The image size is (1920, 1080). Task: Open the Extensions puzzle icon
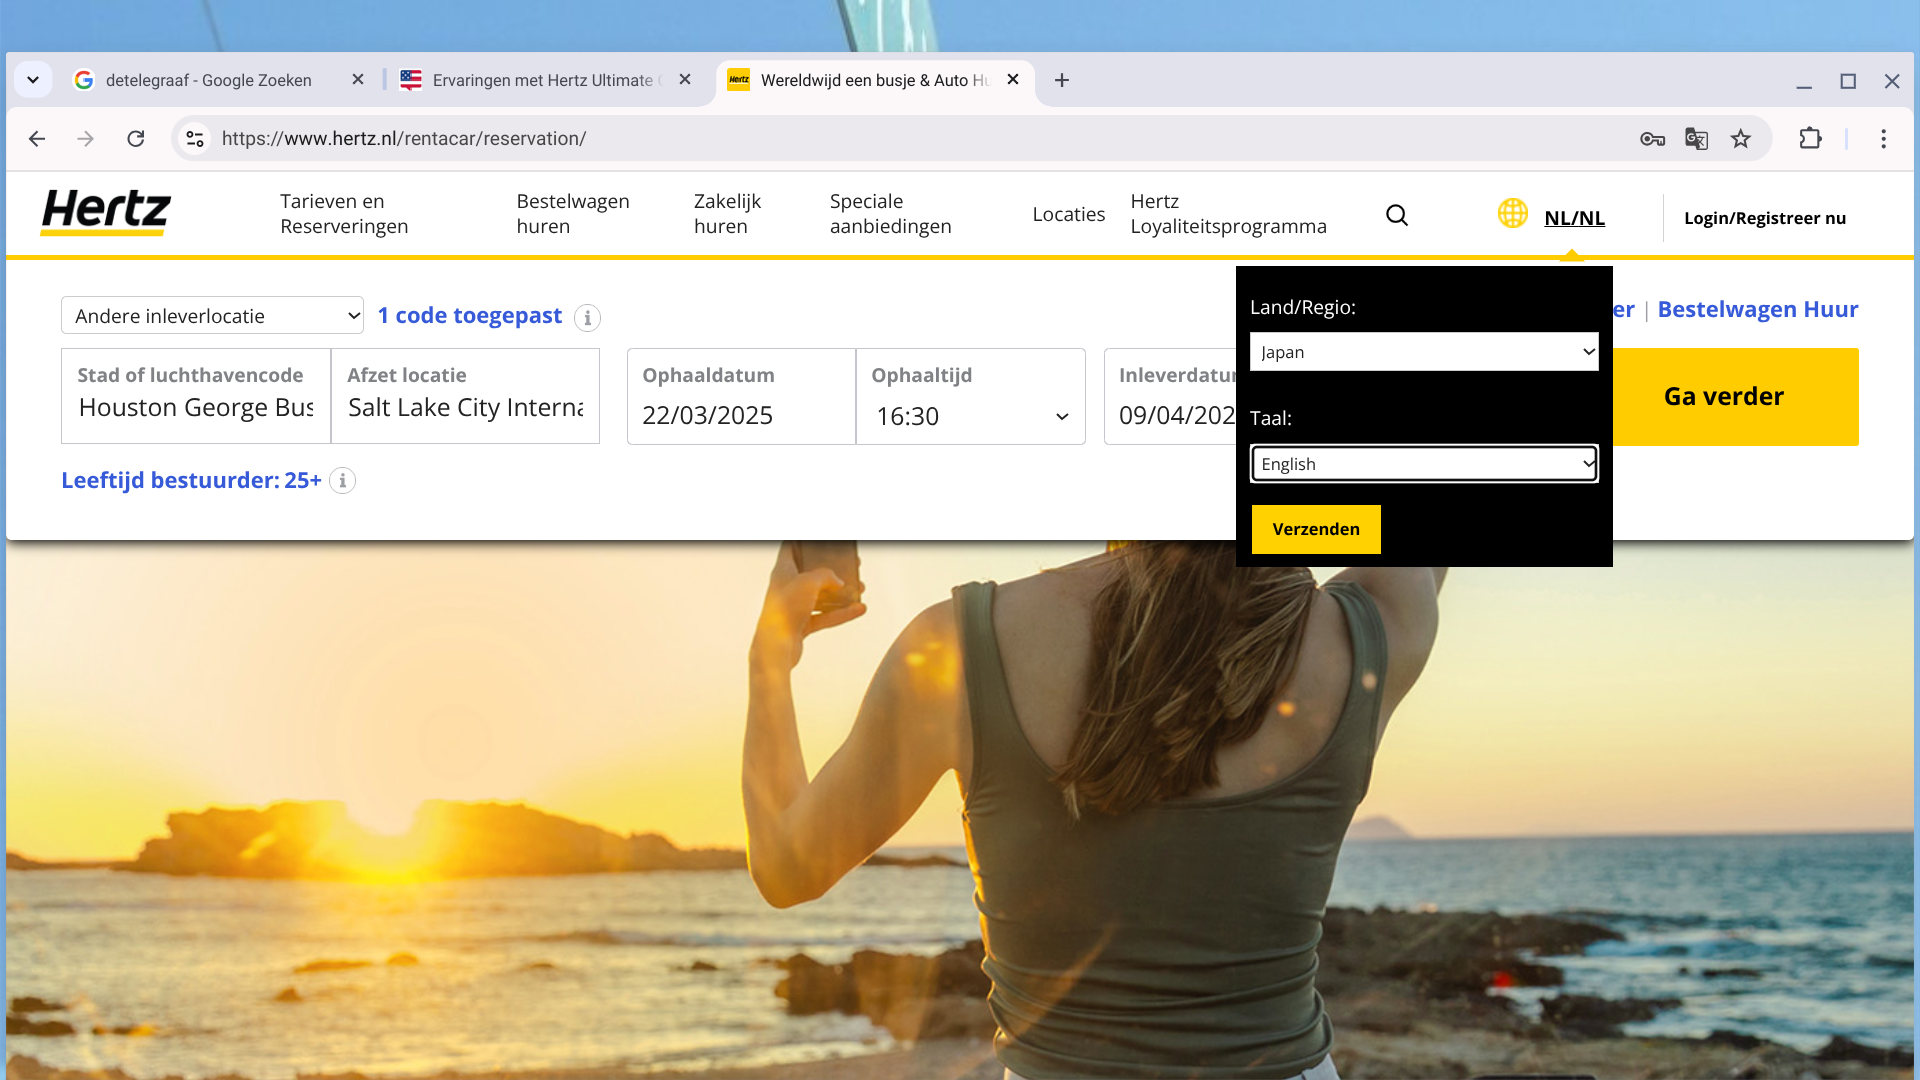pos(1810,139)
